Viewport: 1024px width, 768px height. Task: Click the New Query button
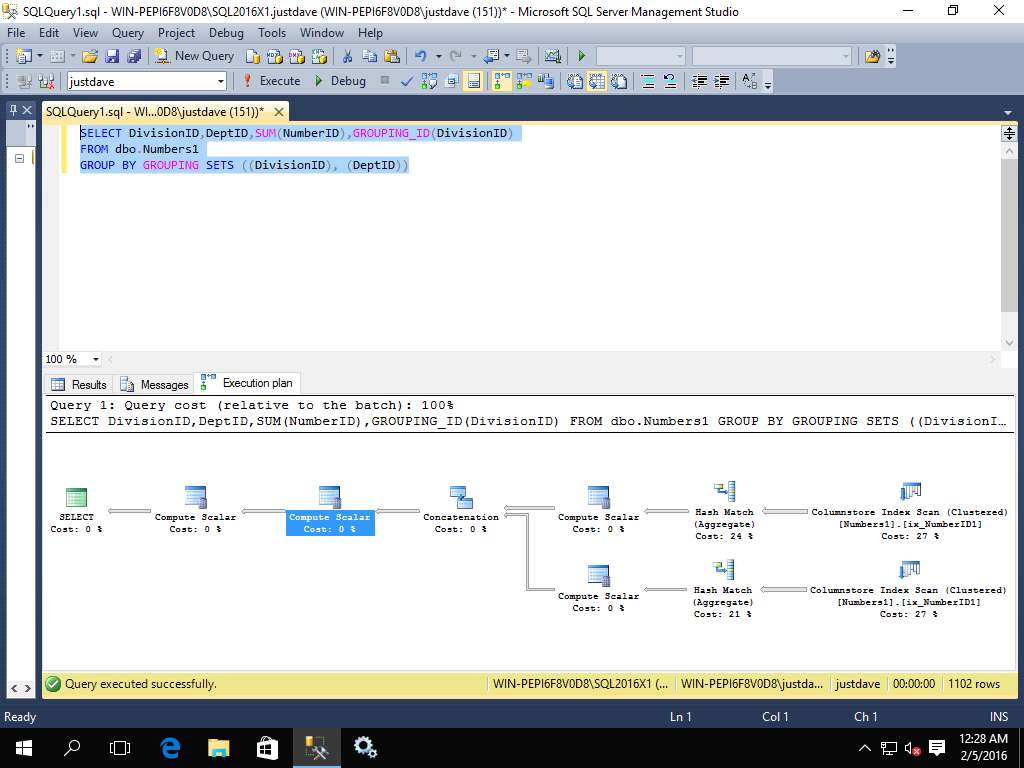pos(194,56)
